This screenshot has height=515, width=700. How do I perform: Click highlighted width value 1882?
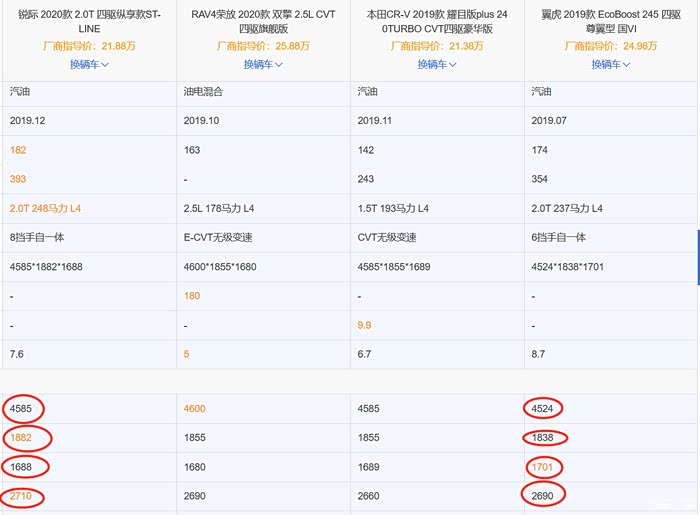(21, 438)
